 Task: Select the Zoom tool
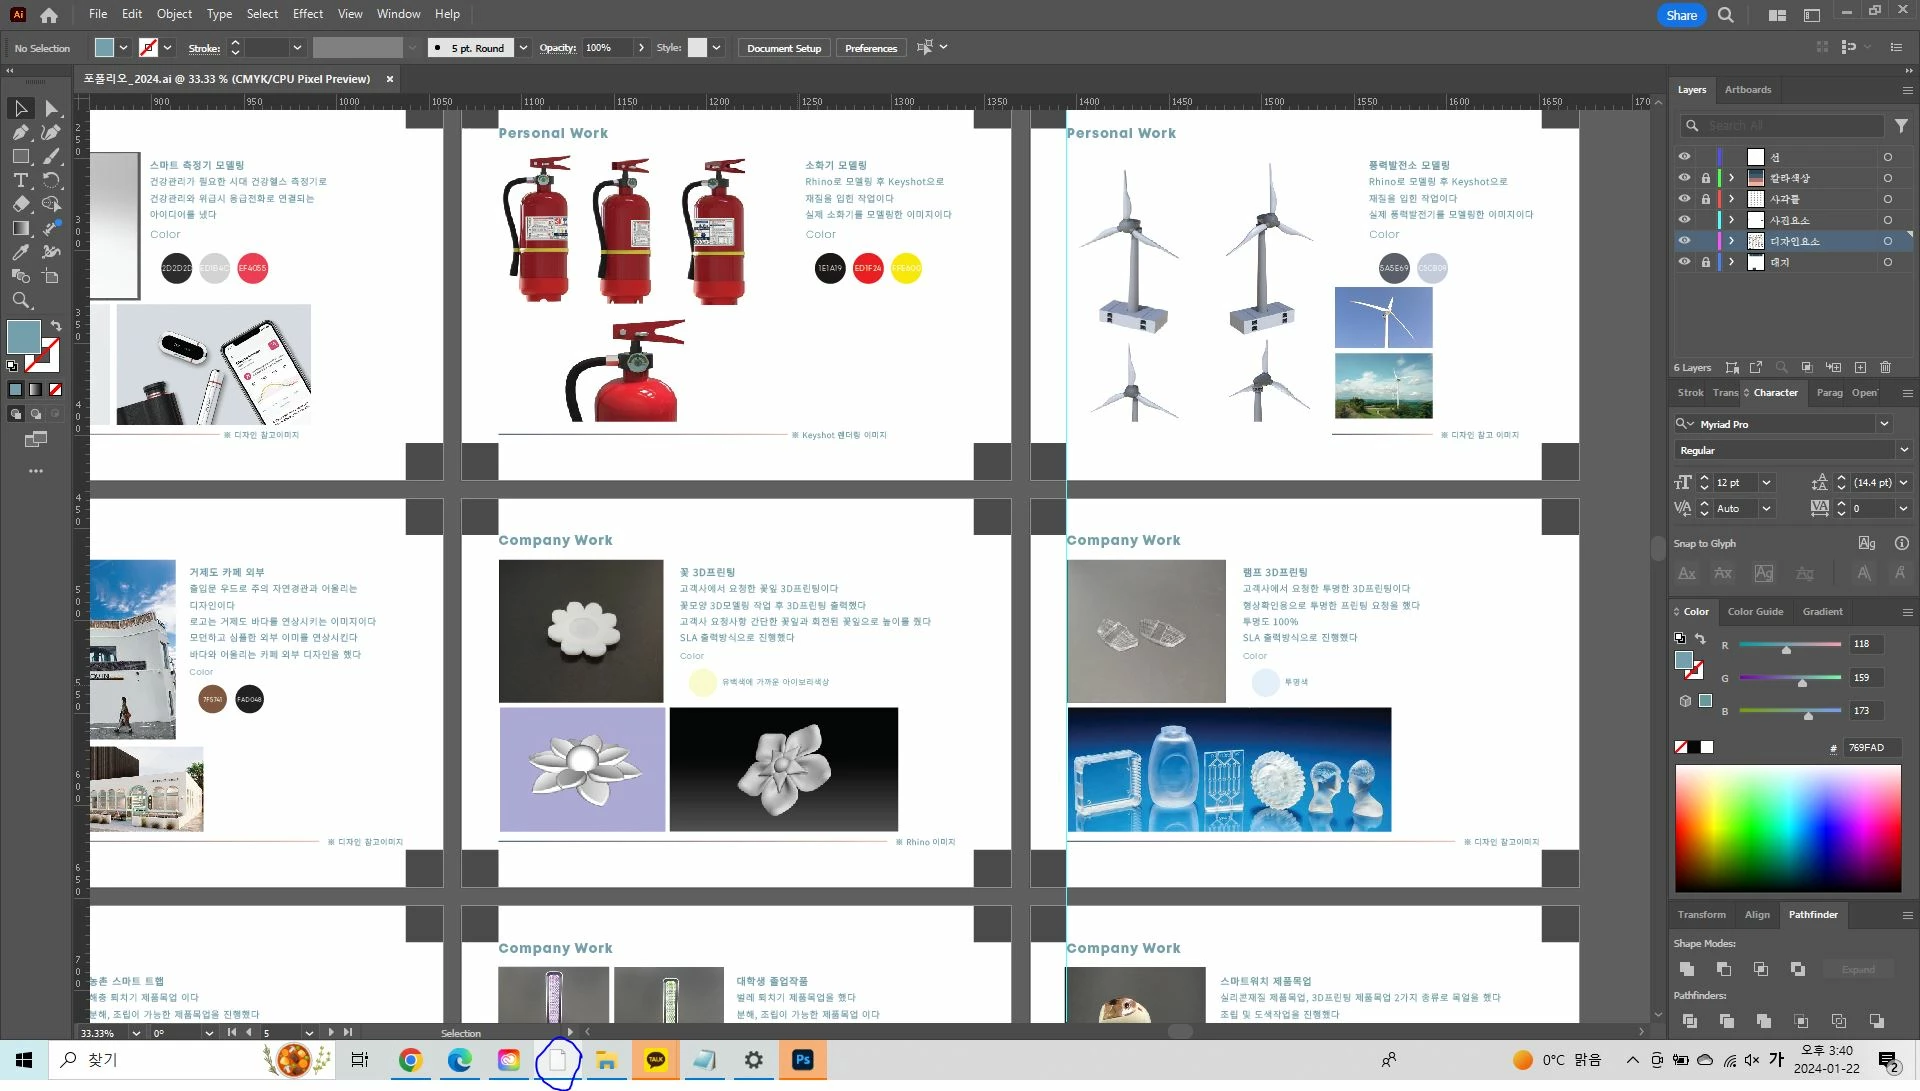[21, 300]
